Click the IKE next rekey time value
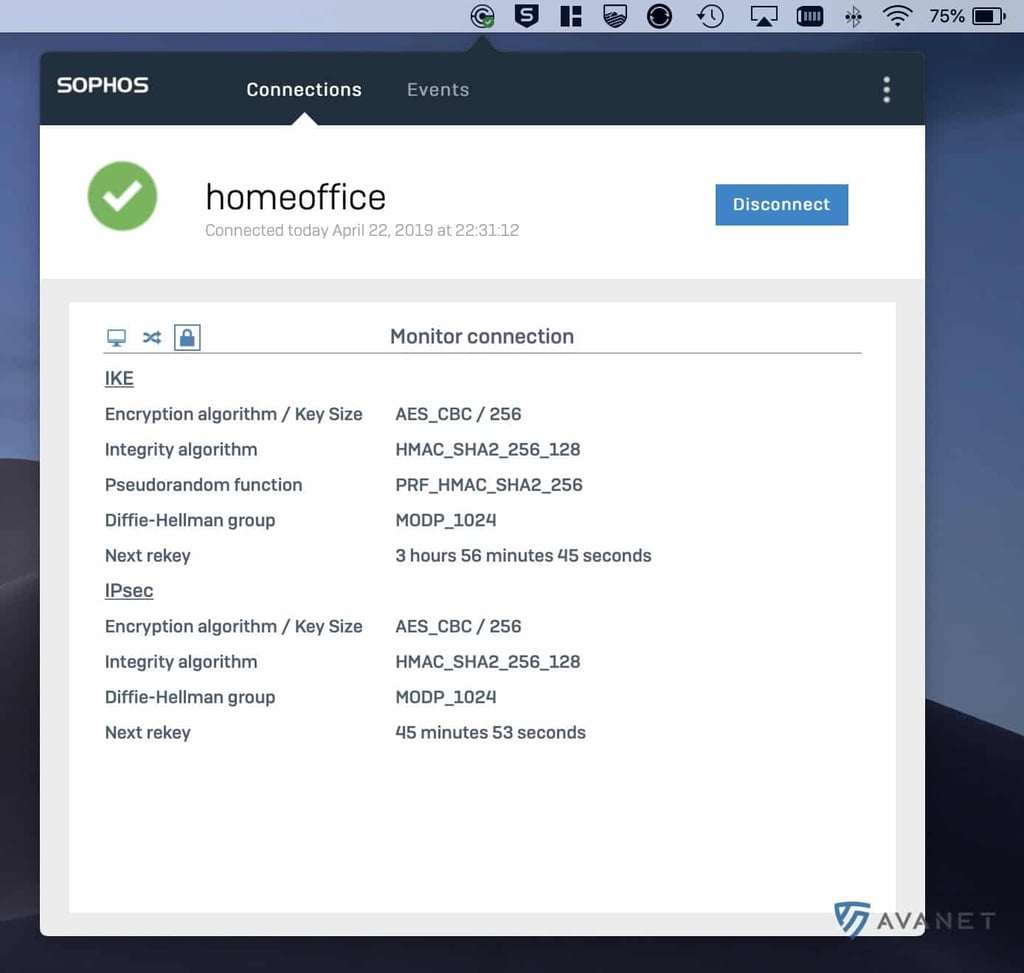The image size is (1024, 973). pyautogui.click(x=524, y=556)
